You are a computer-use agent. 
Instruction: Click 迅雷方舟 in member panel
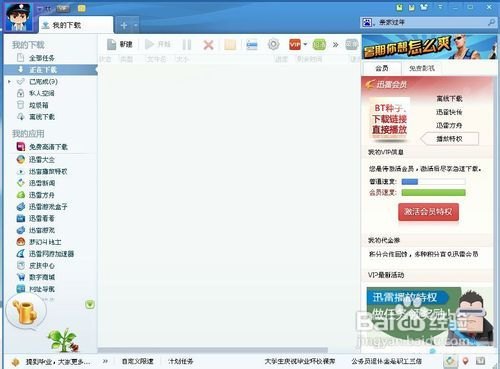449,125
